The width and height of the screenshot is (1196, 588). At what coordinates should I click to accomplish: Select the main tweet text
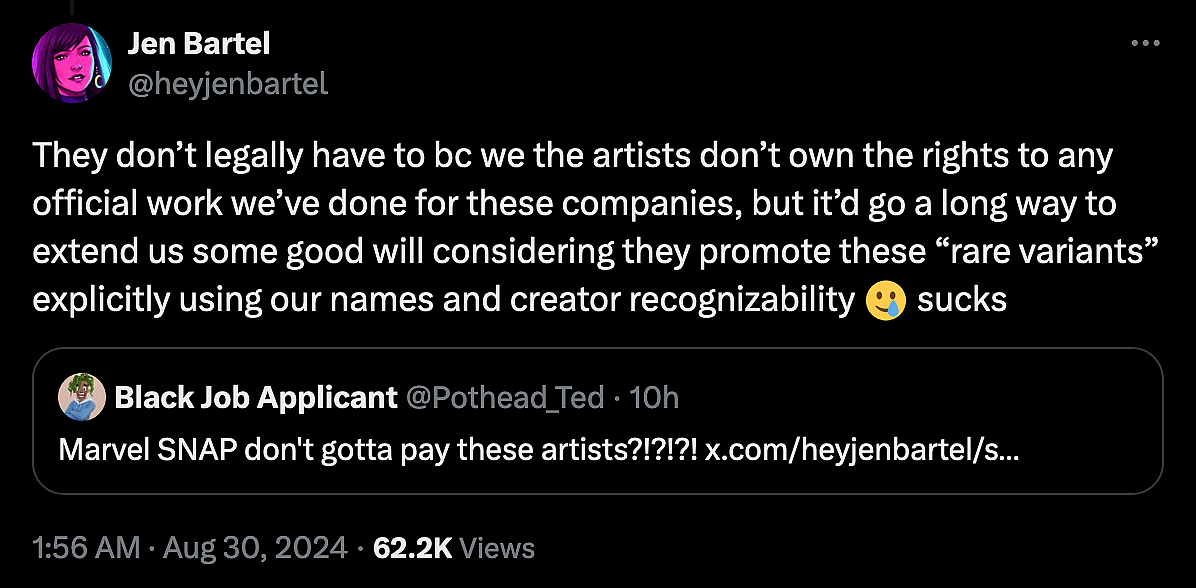[x=570, y=225]
